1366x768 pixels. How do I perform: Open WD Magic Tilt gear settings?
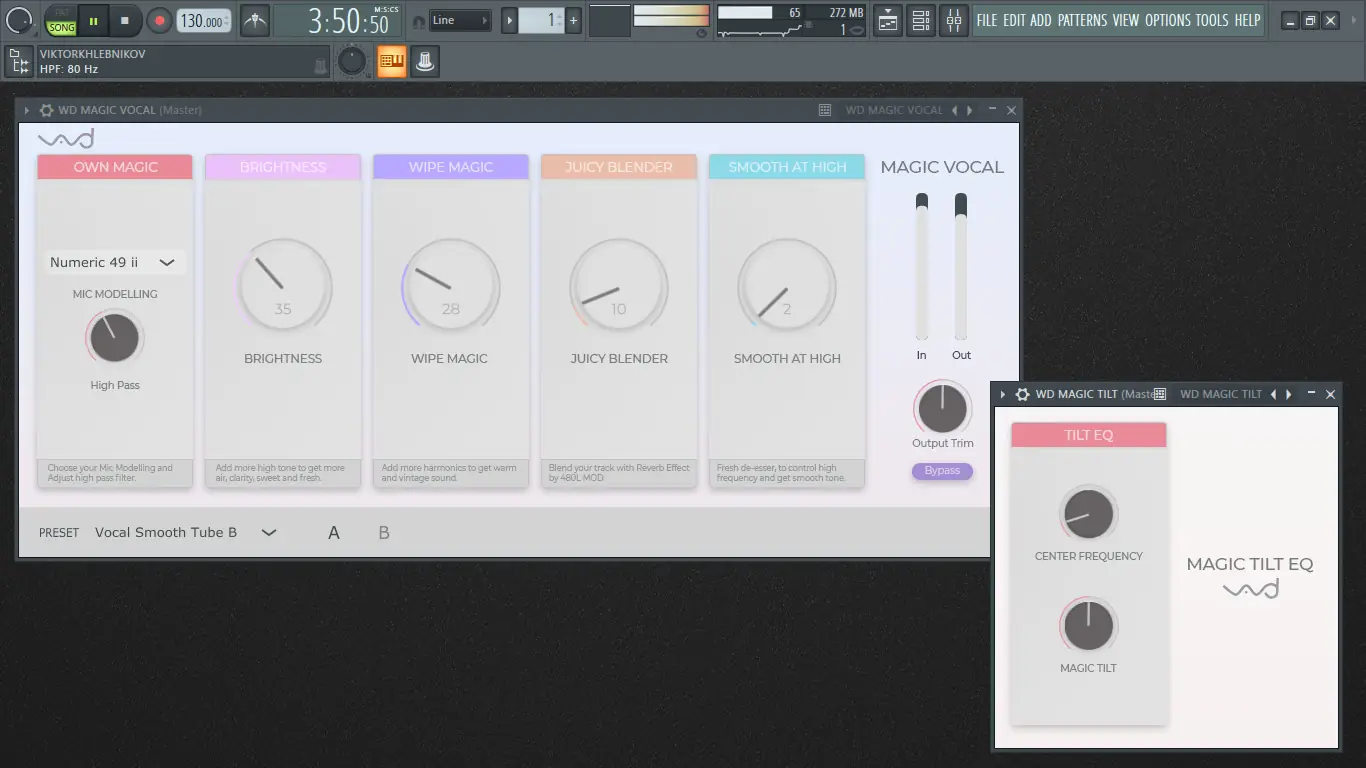1022,394
